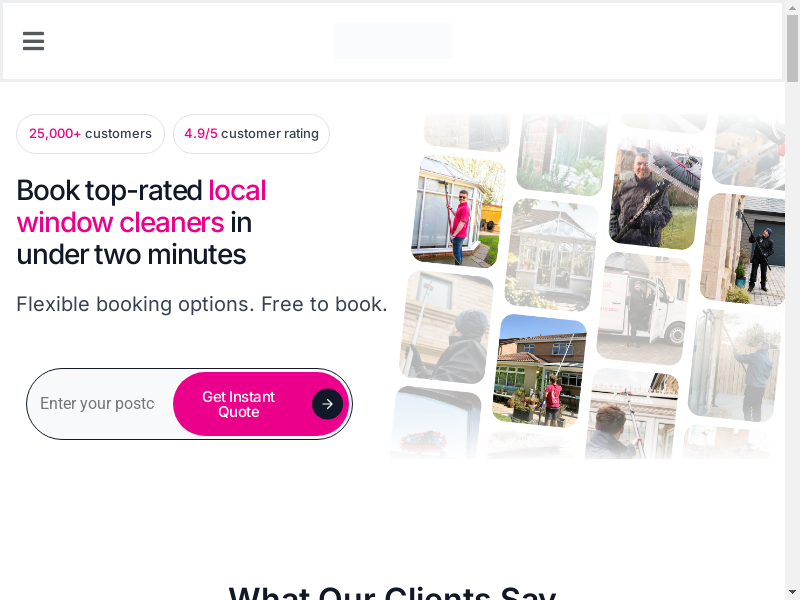This screenshot has height=600, width=800.
Task: Open photo of man cleaning beside wooden fence
Action: (735, 365)
